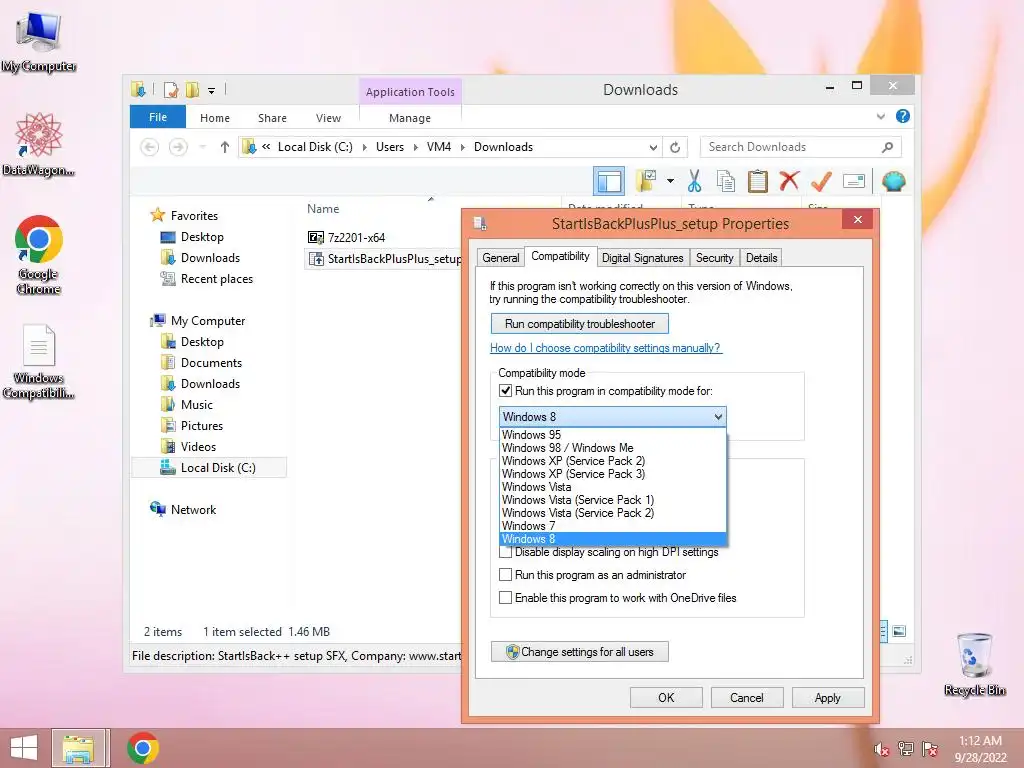Click the scissors Cut icon
The image size is (1024, 768).
click(694, 181)
